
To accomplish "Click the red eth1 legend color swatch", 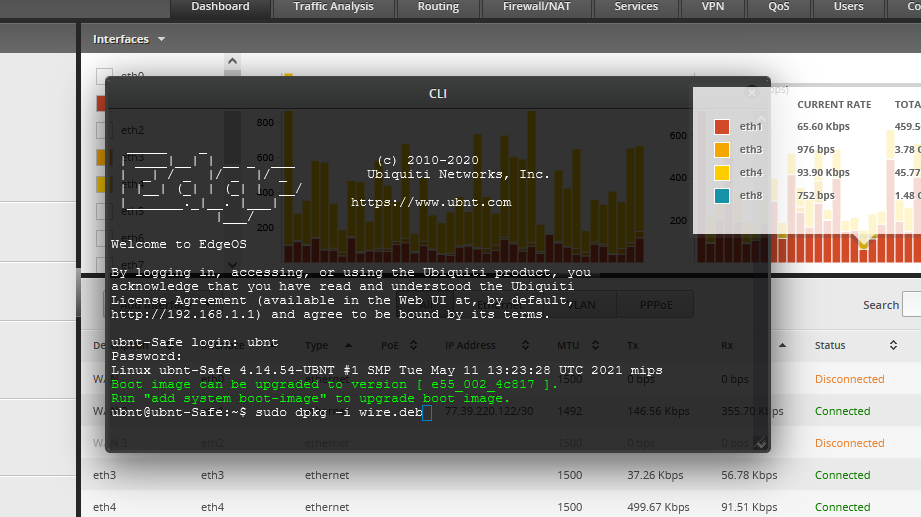I will pos(722,127).
